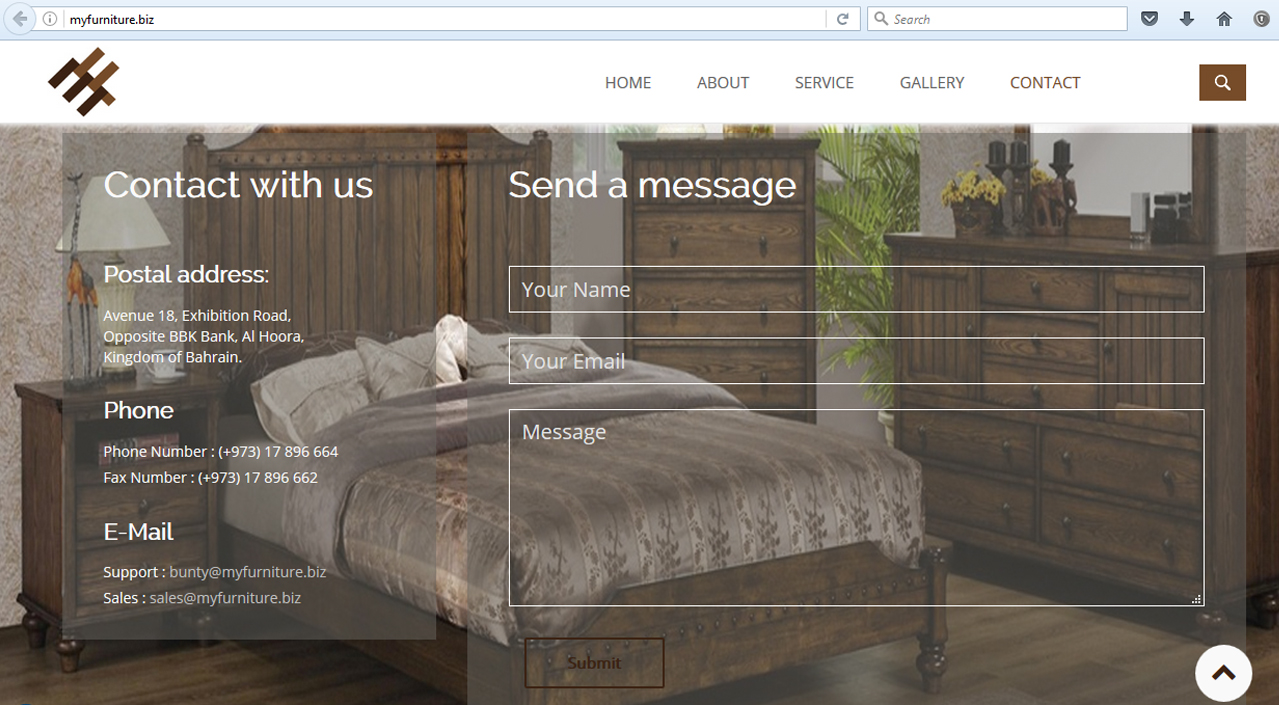The image size is (1279, 705).
Task: Open the ABOUT menu item
Action: click(723, 83)
